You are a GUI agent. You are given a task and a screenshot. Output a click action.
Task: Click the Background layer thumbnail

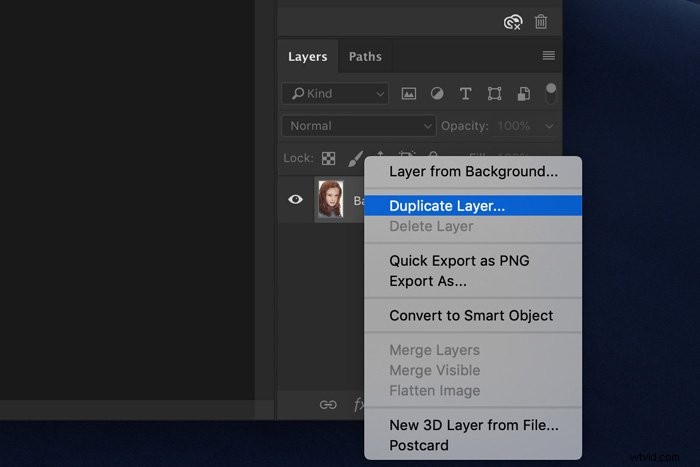click(330, 200)
